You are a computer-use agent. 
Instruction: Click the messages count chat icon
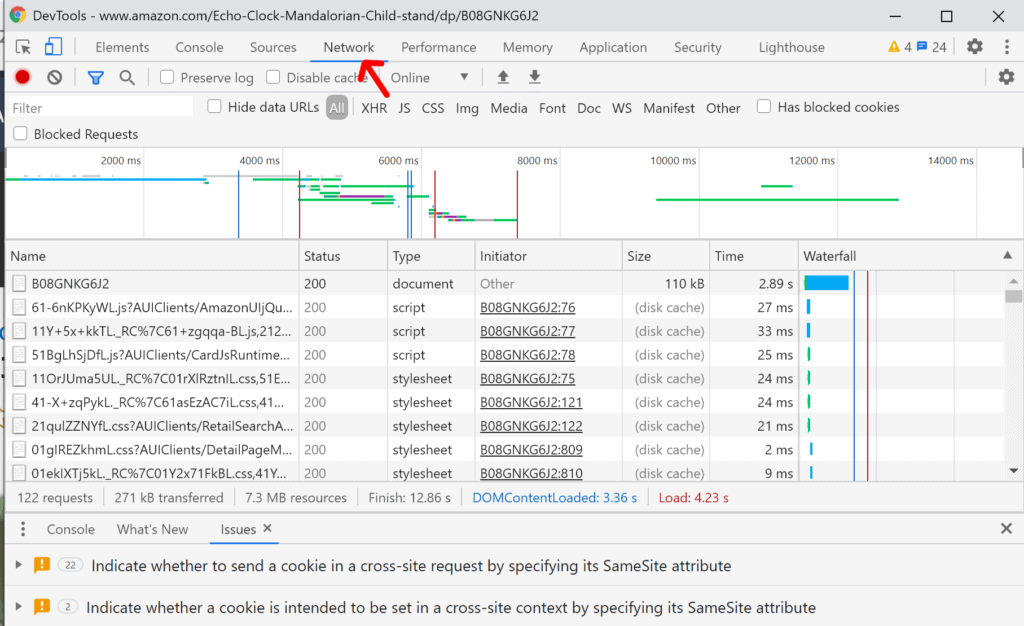(922, 47)
